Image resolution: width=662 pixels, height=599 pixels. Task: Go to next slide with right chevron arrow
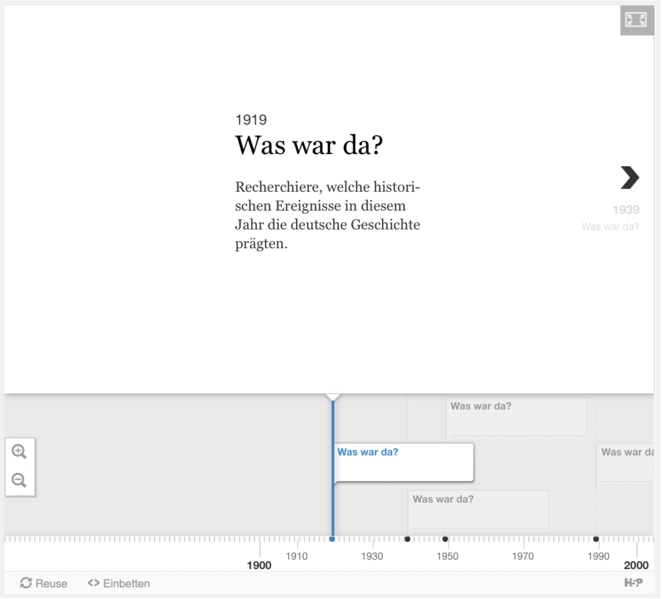(x=629, y=177)
